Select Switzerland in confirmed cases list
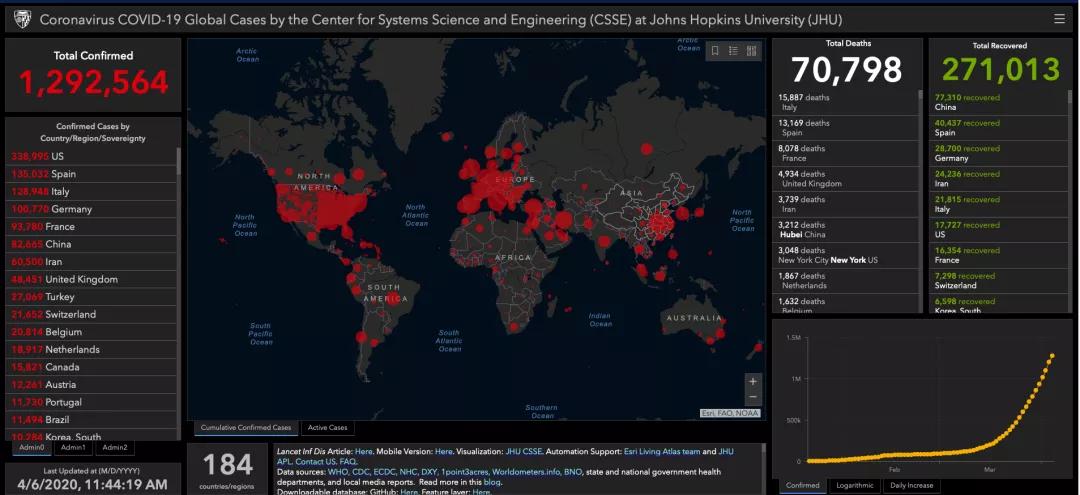Viewport: 1080px width, 495px height. tap(90, 315)
